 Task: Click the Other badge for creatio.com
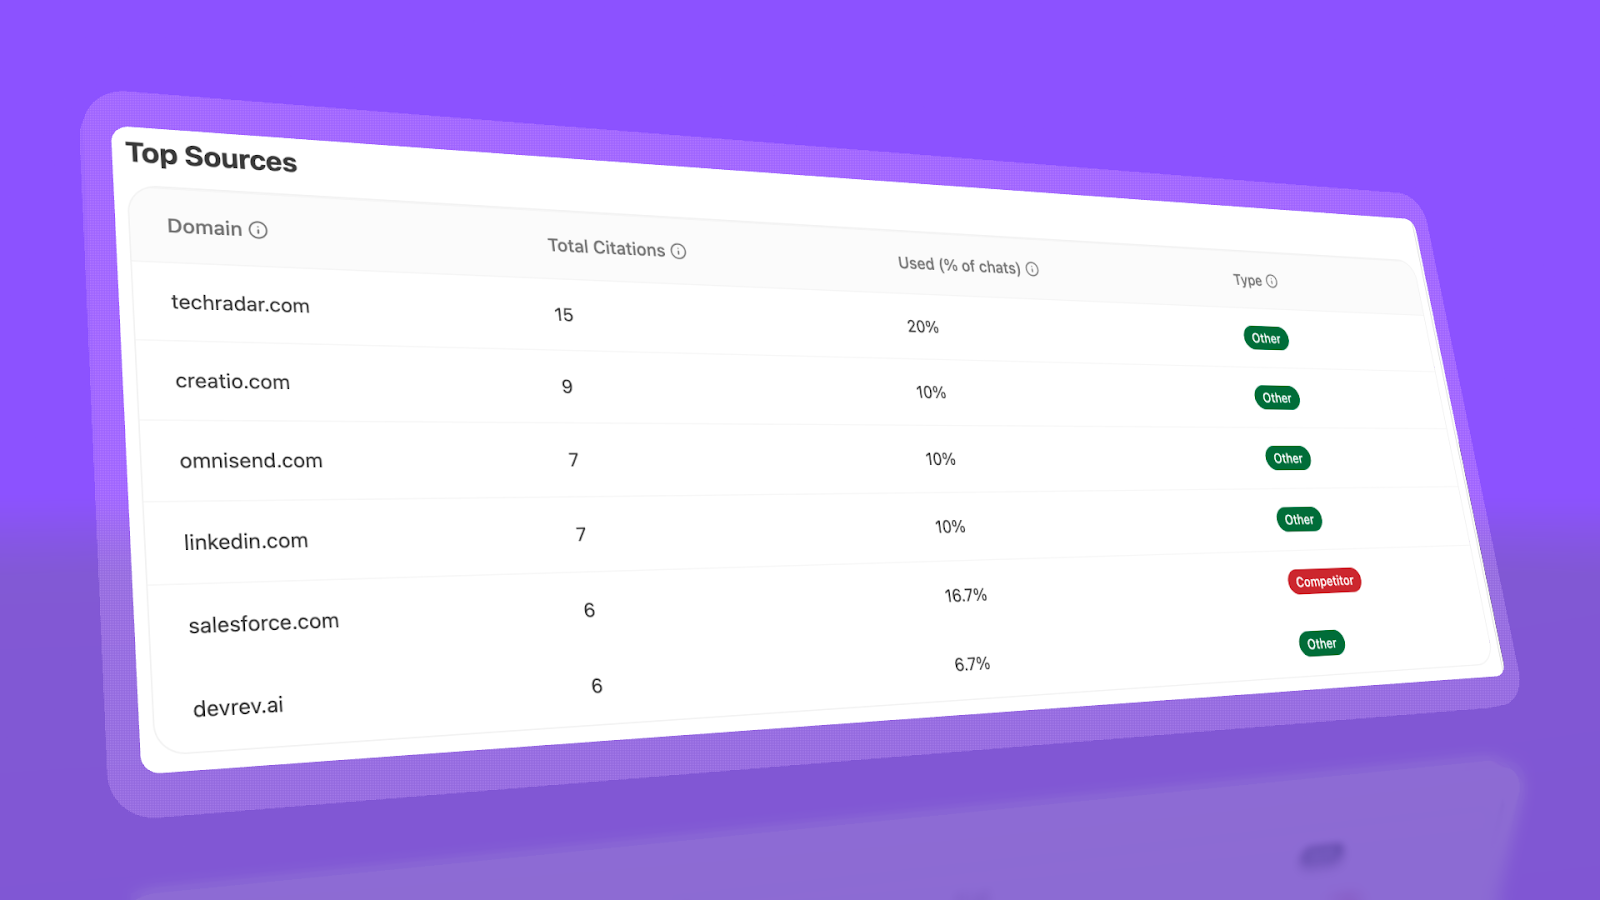[x=1276, y=397]
